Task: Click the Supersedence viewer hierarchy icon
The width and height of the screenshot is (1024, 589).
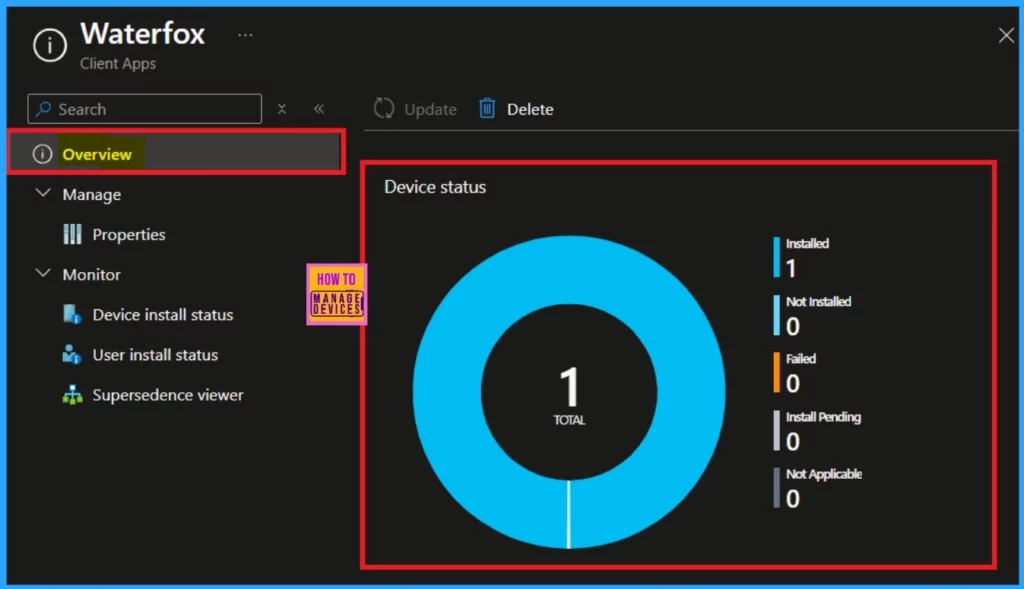Action: pyautogui.click(x=72, y=394)
